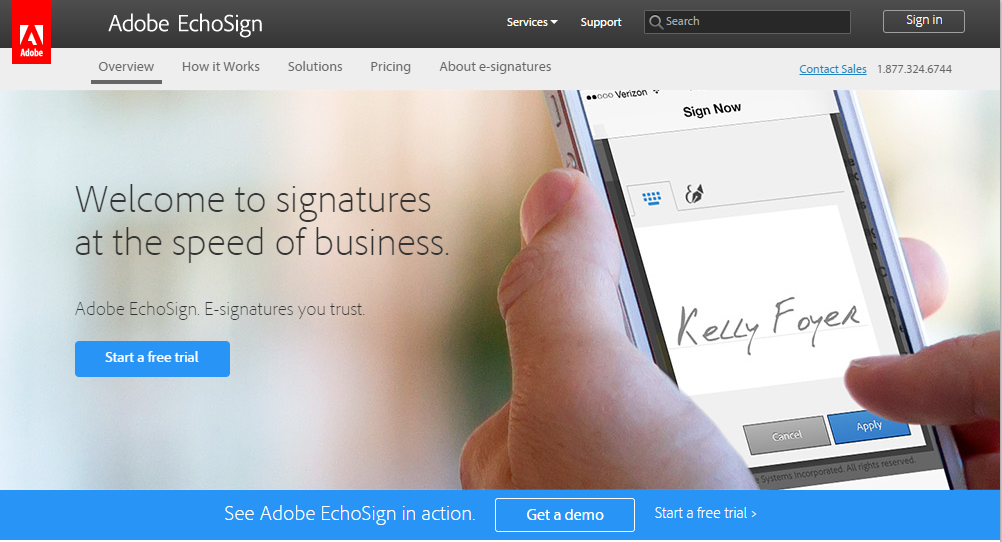This screenshot has height=542, width=1002.
Task: Go to the Pricing tab
Action: 390,66
